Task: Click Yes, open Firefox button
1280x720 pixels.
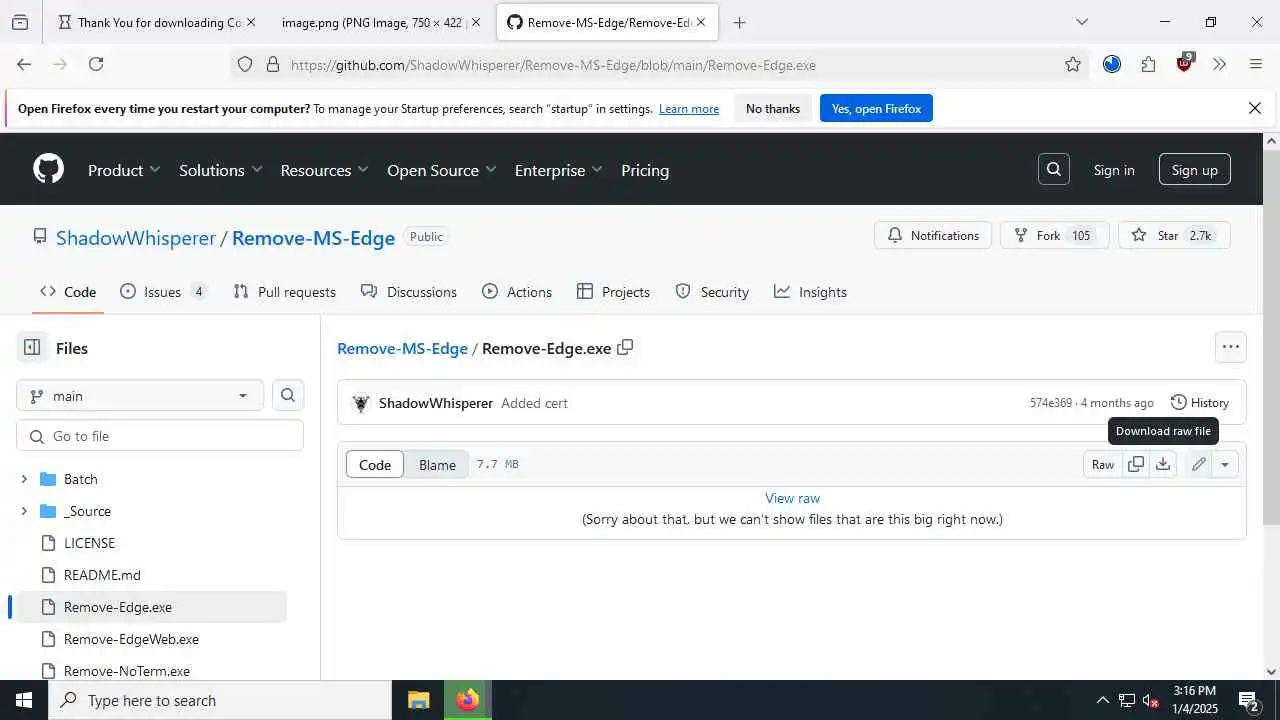Action: click(876, 108)
